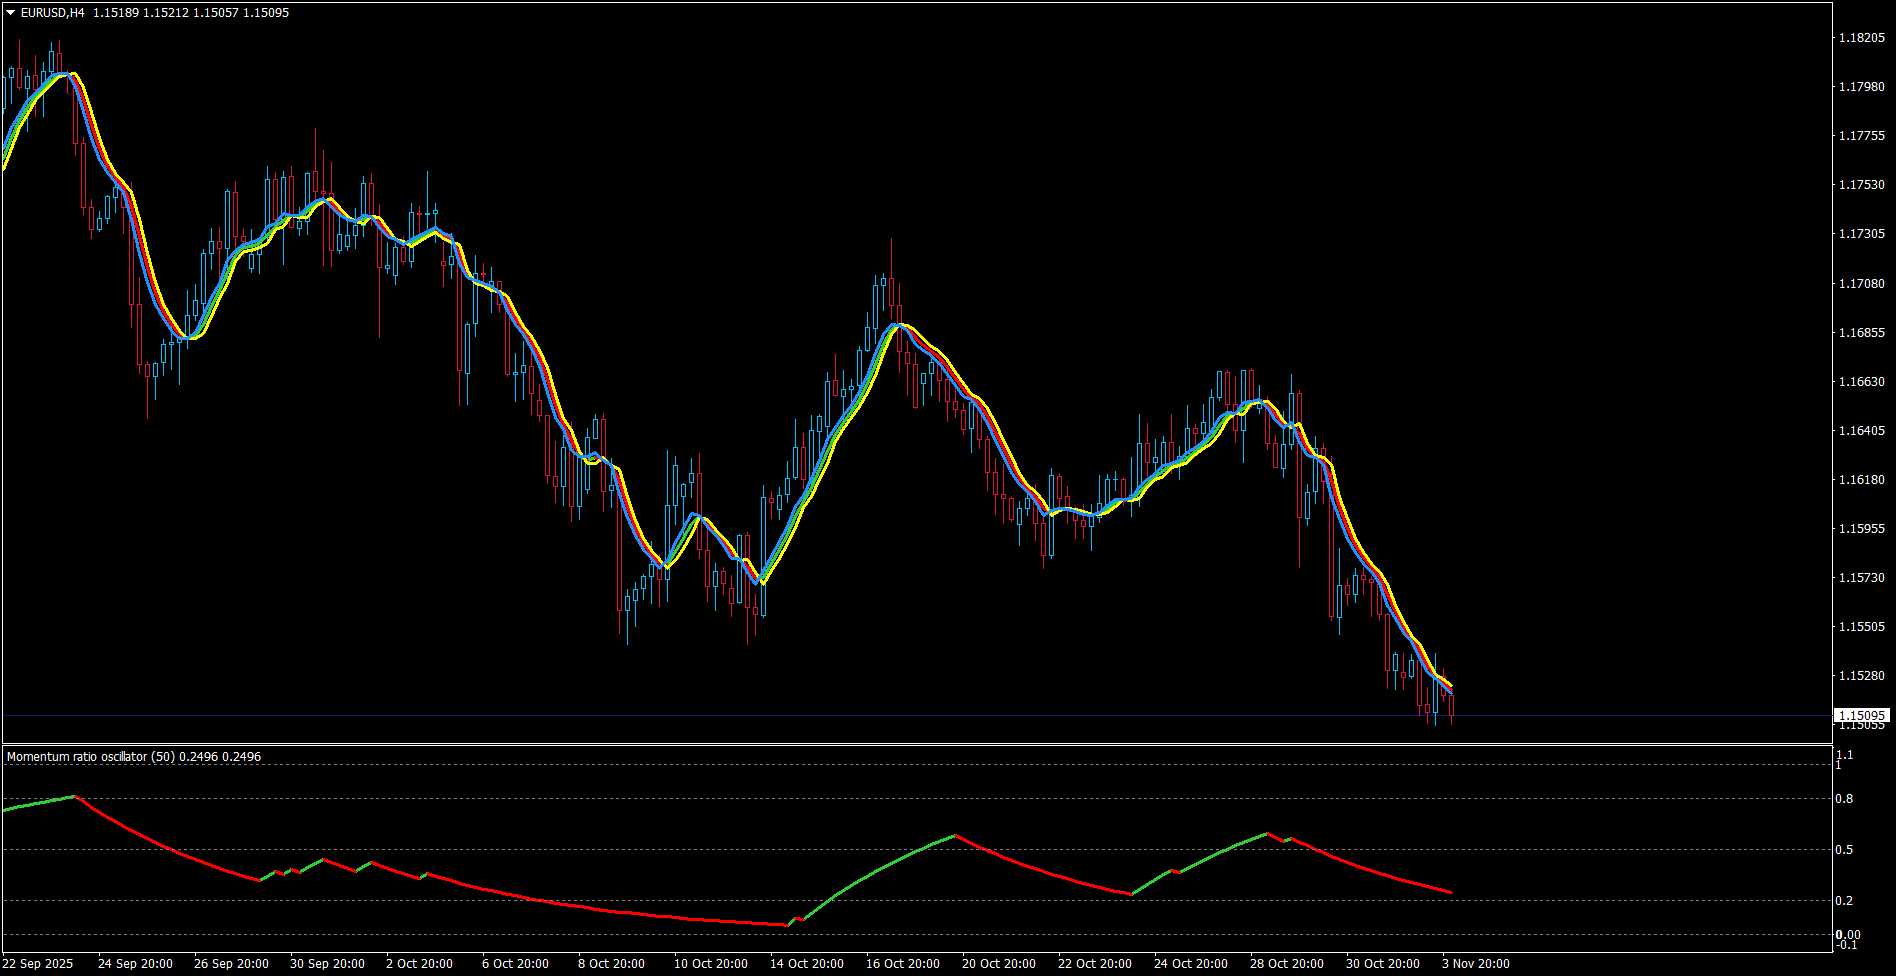Select the highlighted current price tag 1.15095
Screen dimensions: 1896x976
[x=1862, y=716]
